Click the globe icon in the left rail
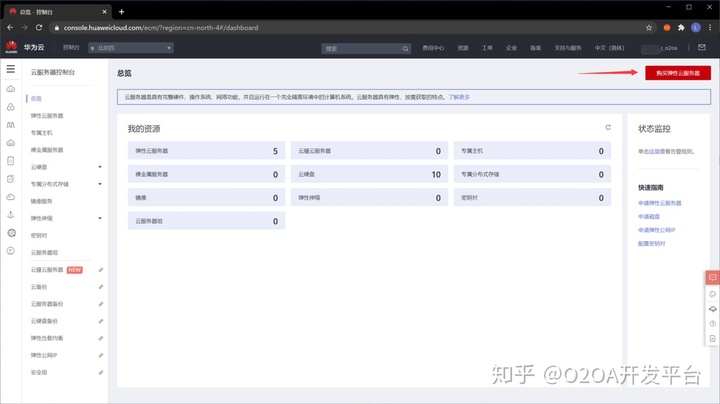This screenshot has height=404, width=720. [11, 233]
